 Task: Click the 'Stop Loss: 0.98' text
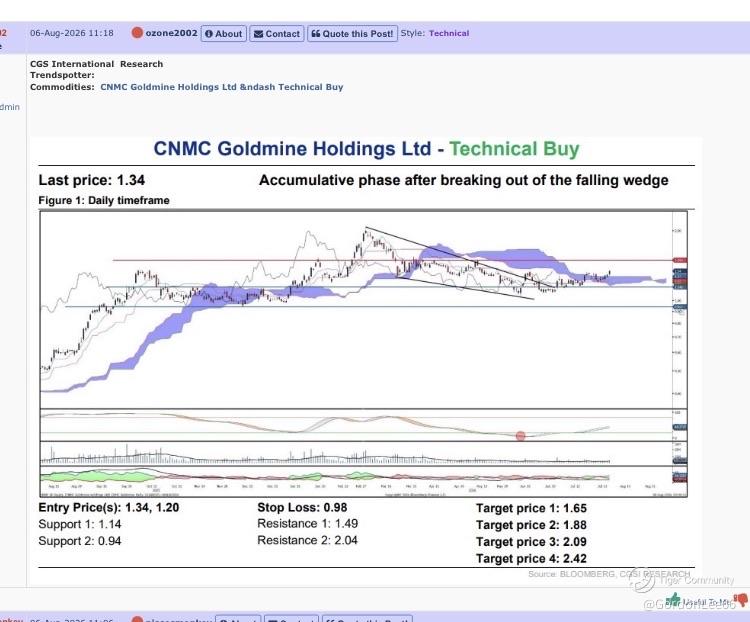(302, 508)
